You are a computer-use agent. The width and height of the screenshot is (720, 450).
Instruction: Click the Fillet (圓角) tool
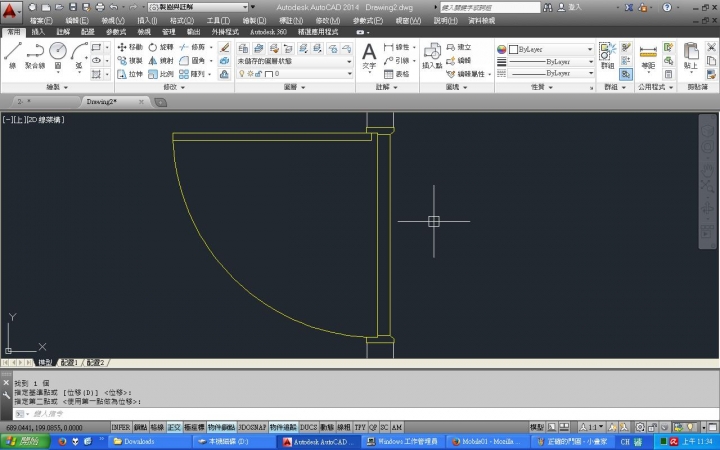(x=192, y=61)
